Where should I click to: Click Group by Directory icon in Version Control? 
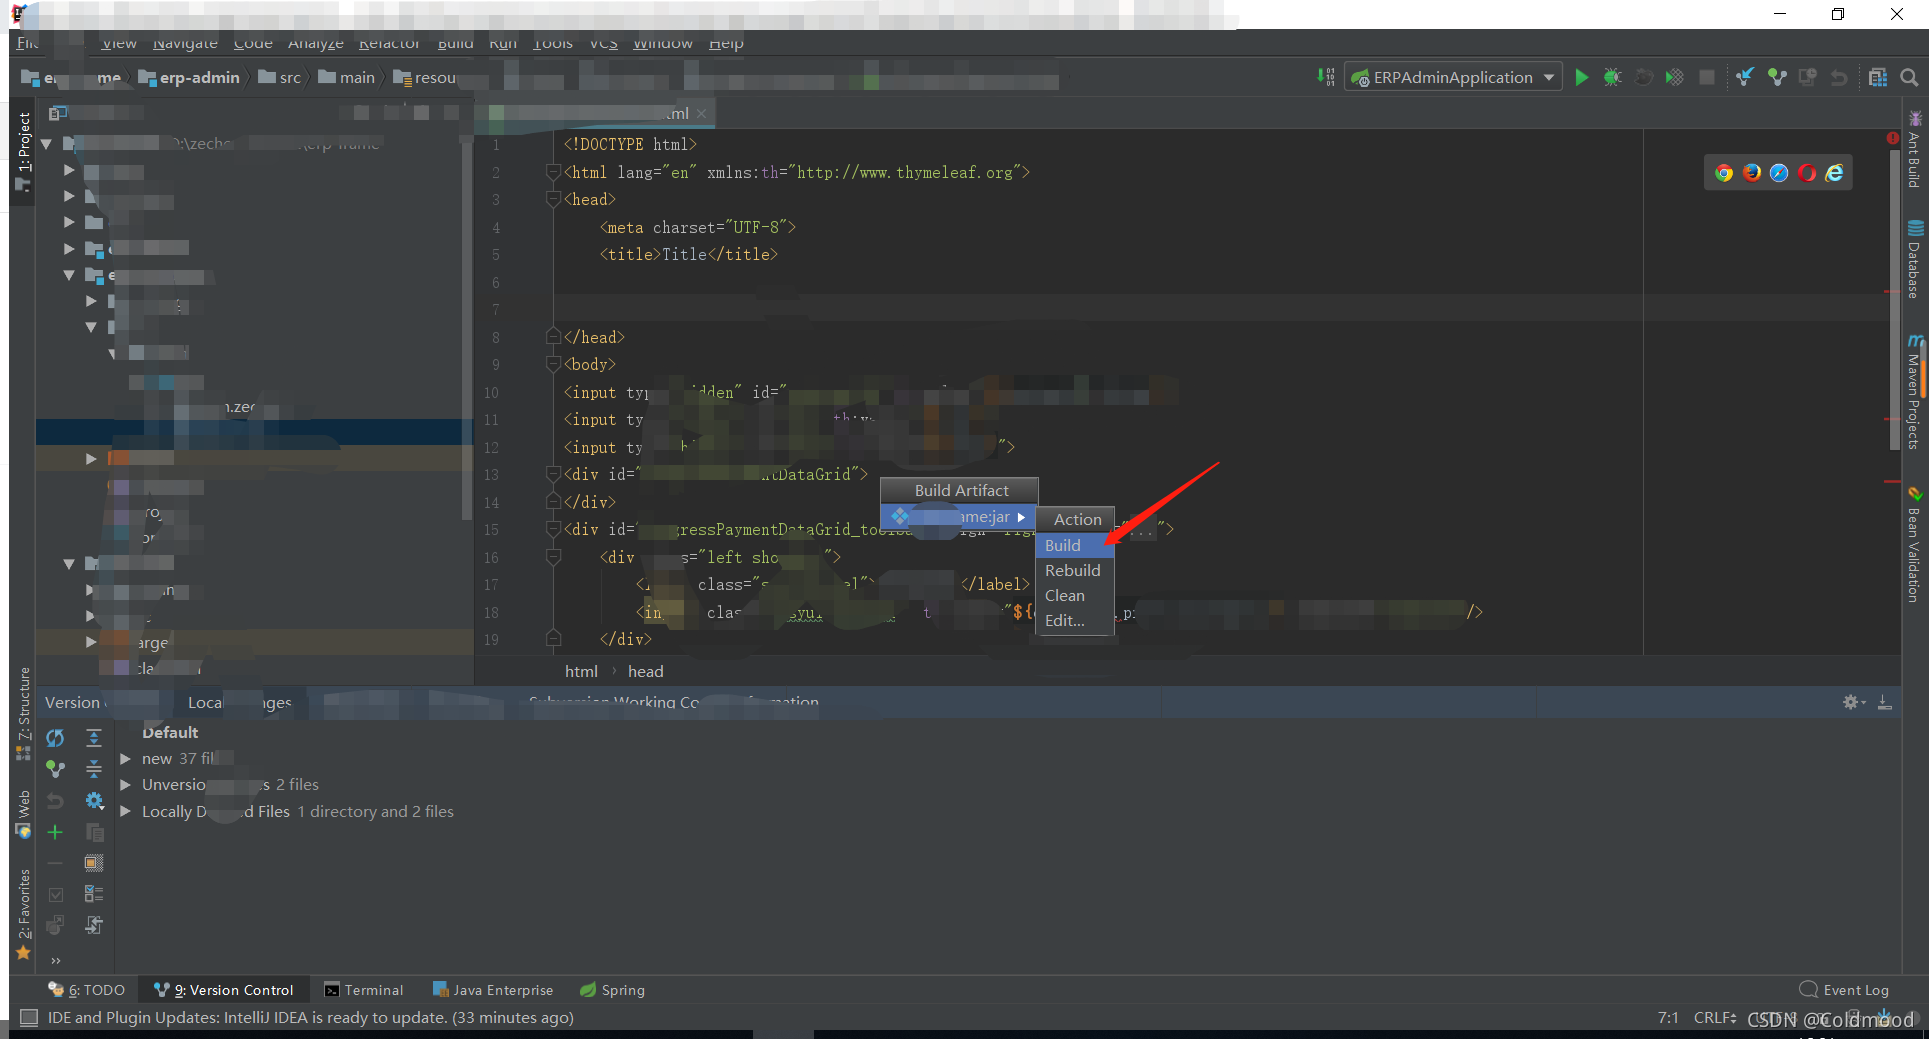(94, 863)
